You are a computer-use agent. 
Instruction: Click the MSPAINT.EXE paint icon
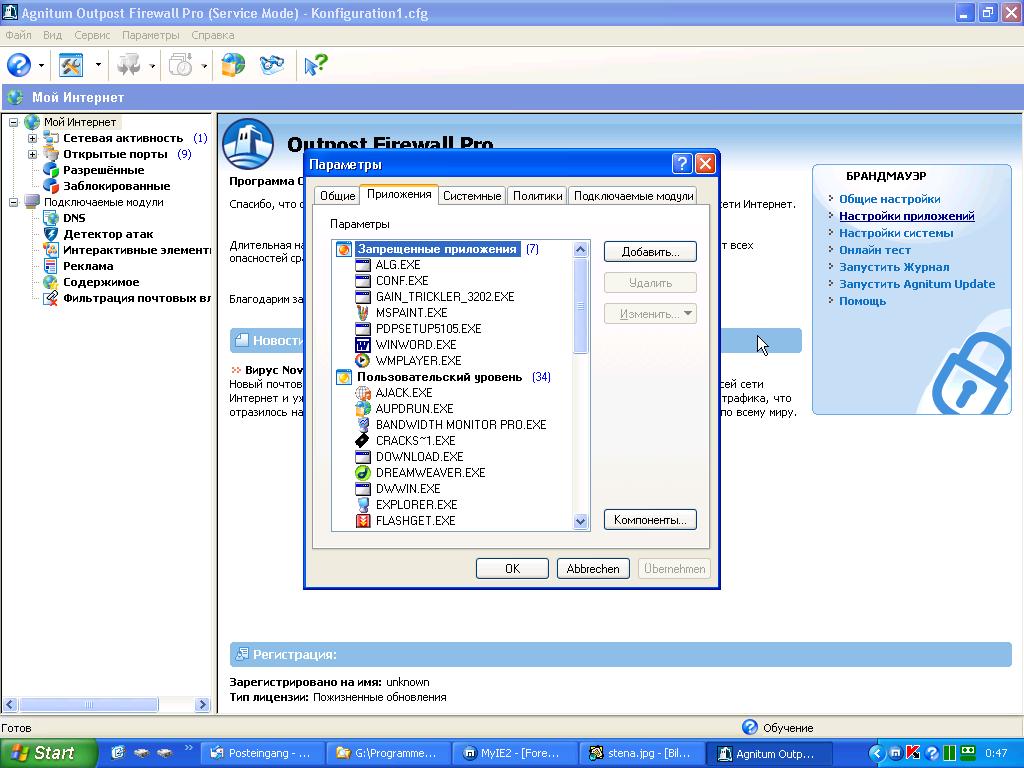pyautogui.click(x=362, y=313)
